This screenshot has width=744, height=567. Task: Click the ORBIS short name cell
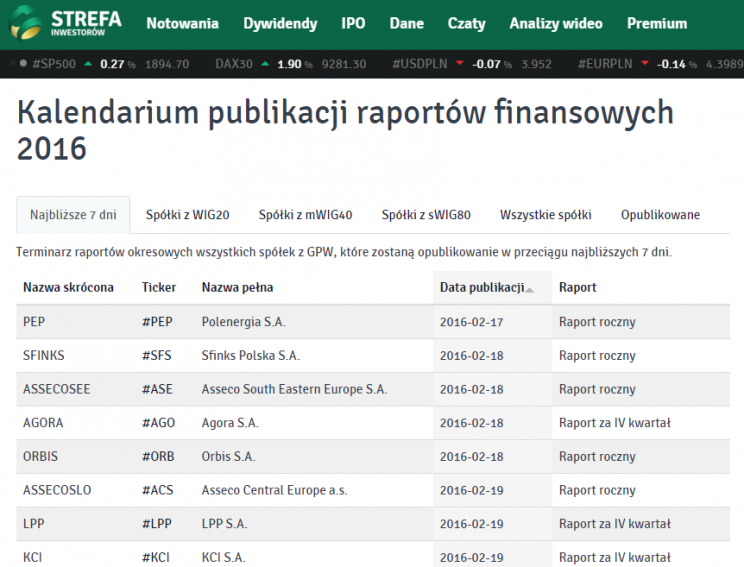(40, 456)
